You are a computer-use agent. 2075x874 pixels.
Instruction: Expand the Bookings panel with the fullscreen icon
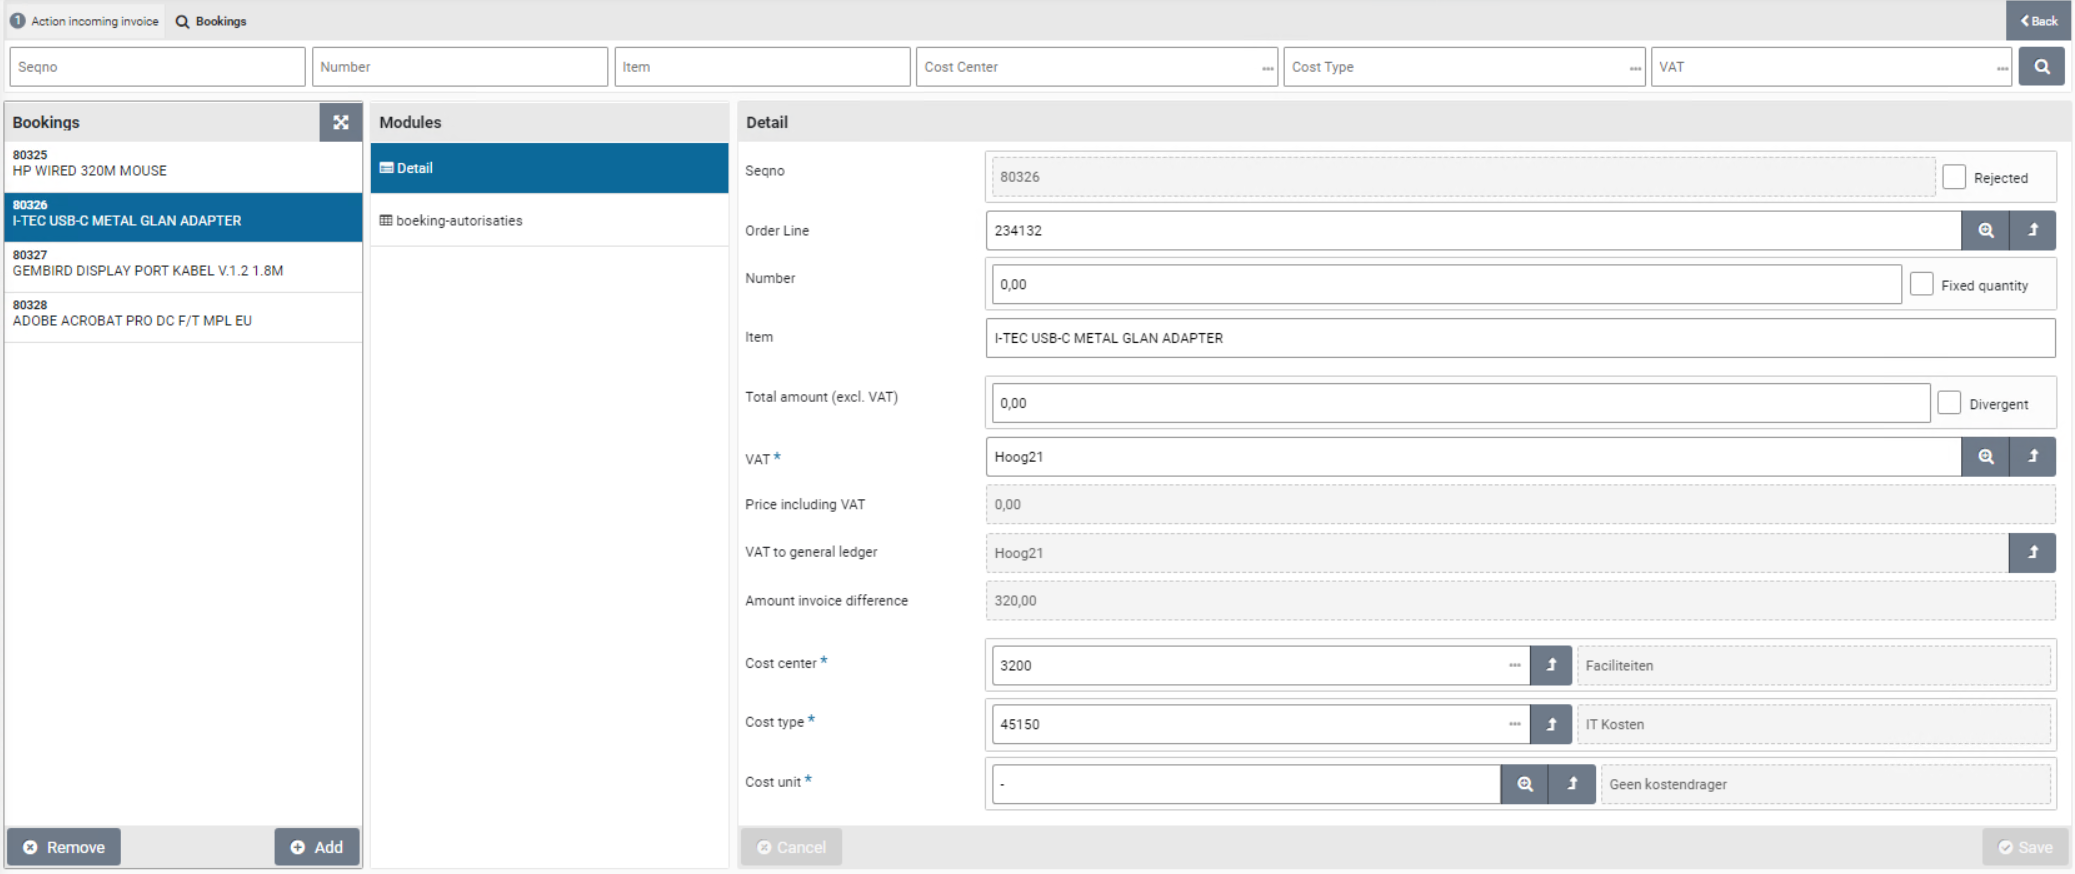340,122
